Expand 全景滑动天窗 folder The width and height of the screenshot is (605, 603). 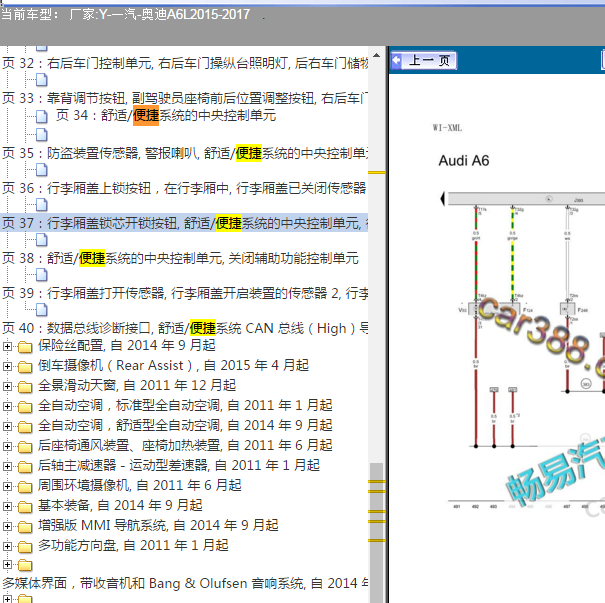7,386
